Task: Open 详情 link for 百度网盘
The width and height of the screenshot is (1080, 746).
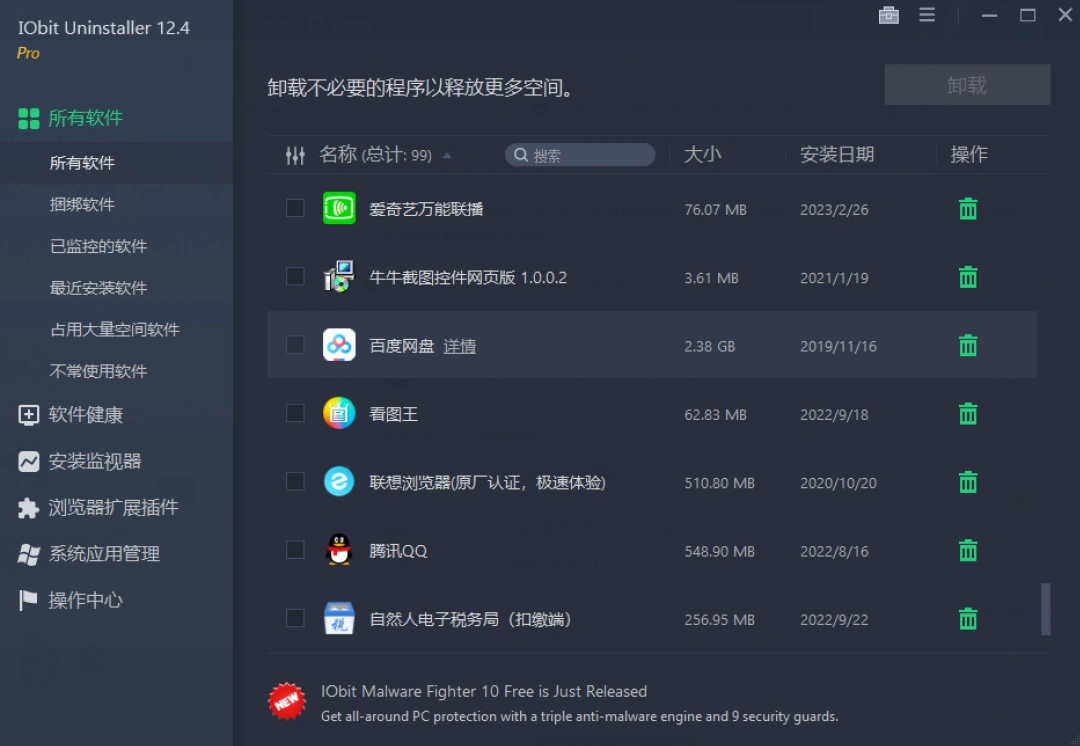Action: coord(459,346)
